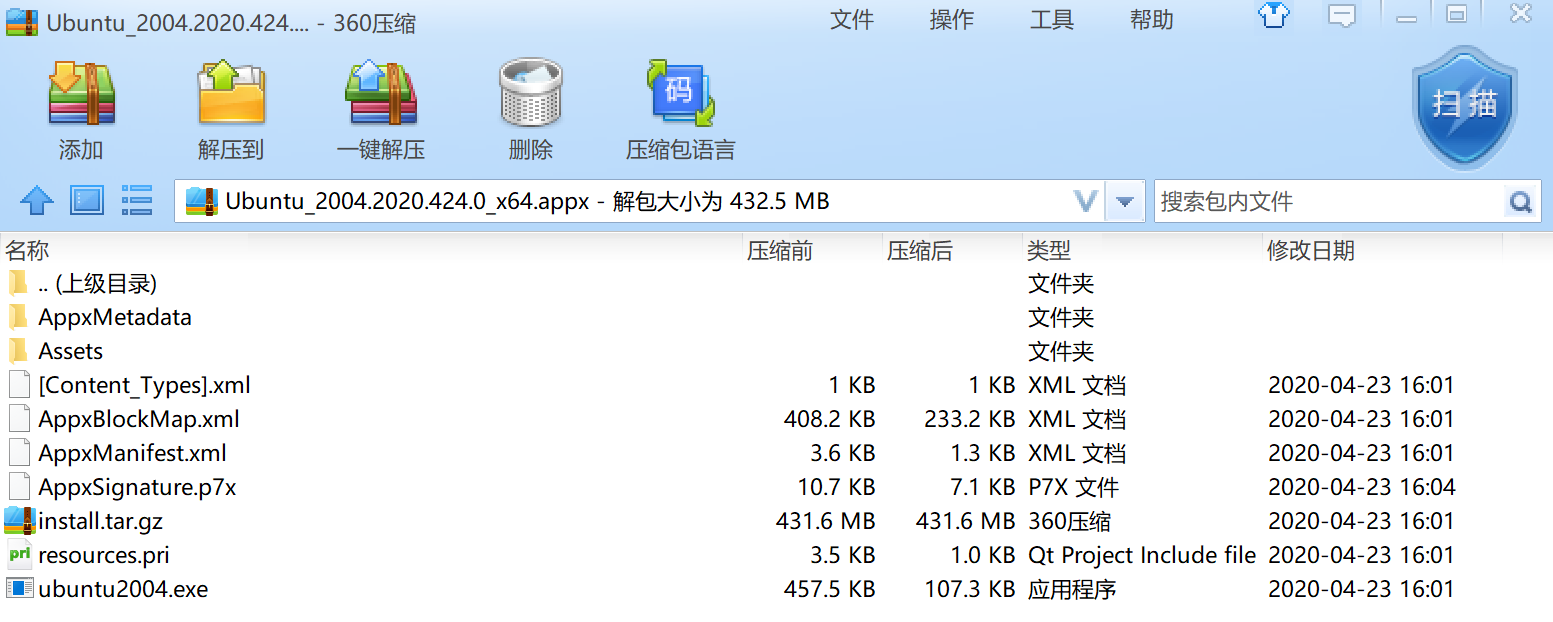Open the feedback speech bubble icon
The width and height of the screenshot is (1553, 622).
(x=1340, y=16)
